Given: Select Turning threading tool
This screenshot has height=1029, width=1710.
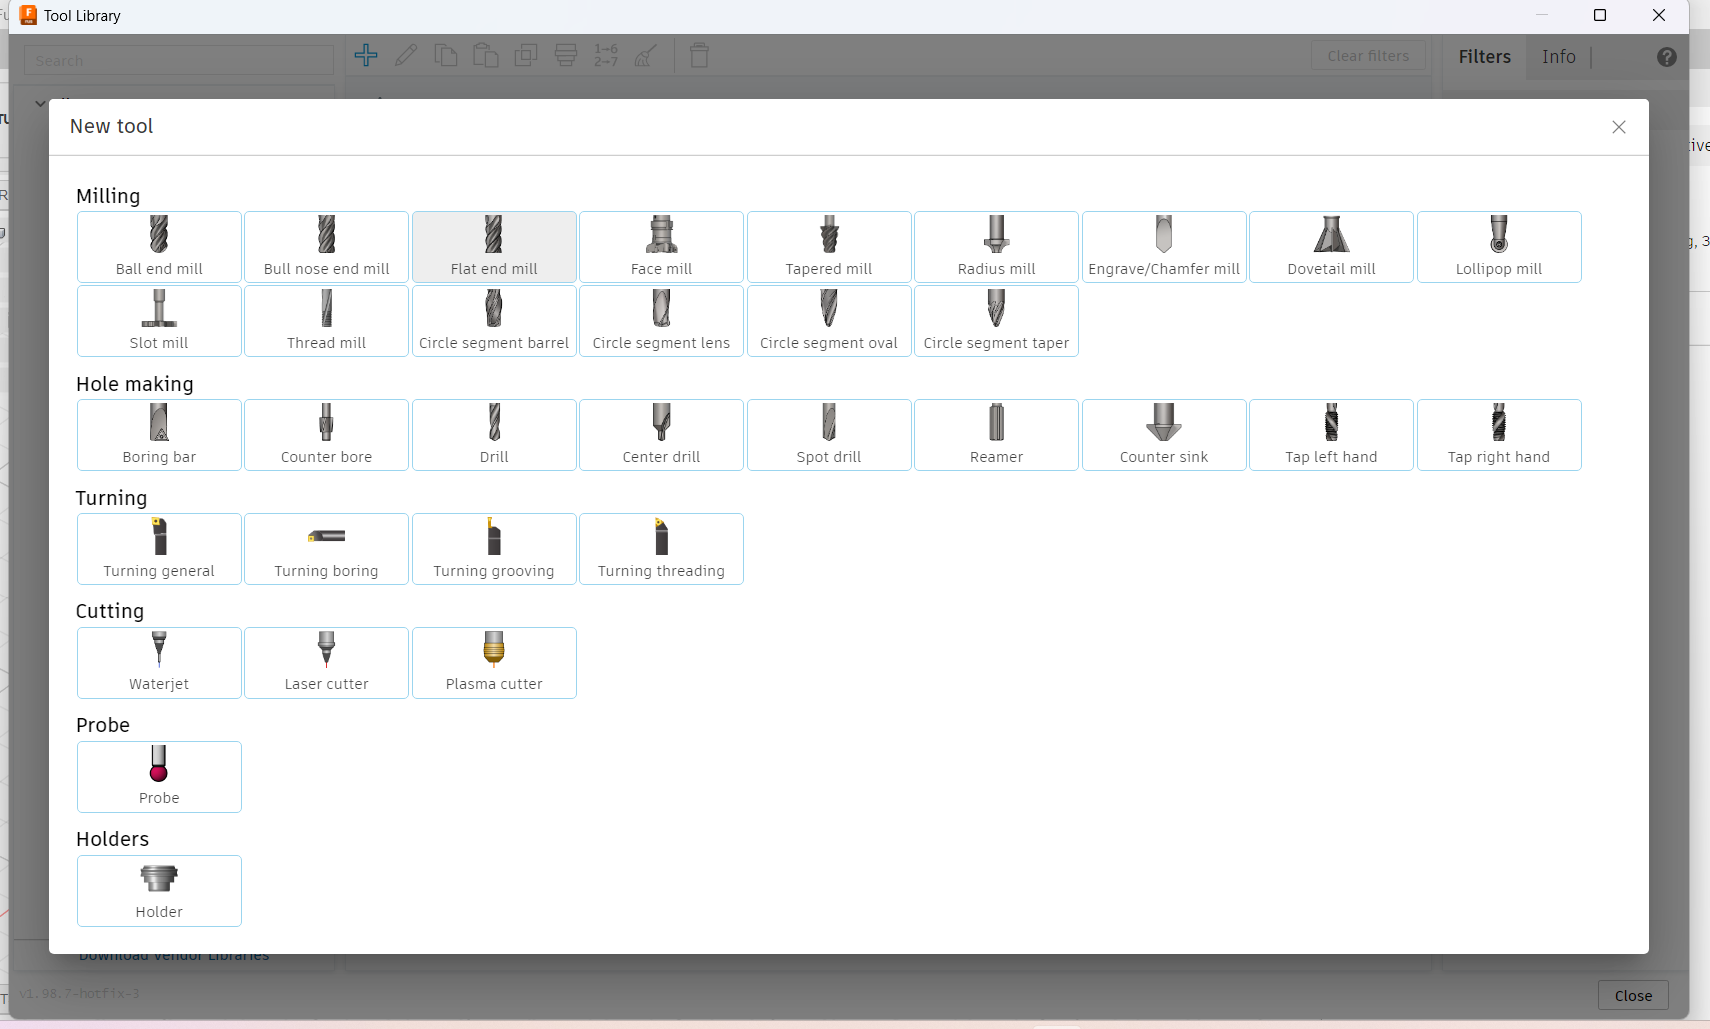Looking at the screenshot, I should pyautogui.click(x=661, y=549).
